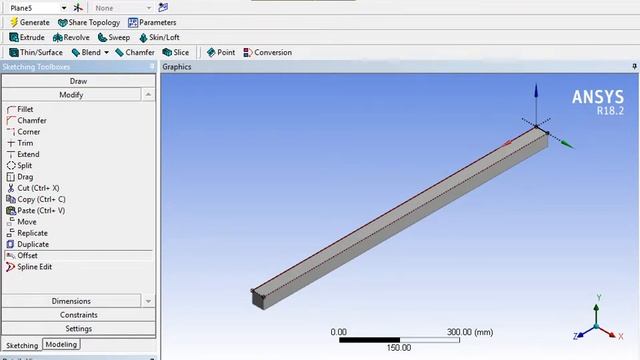Screen dimensions: 640x360
Task: Open the Constraints toolbox section
Action: (78, 315)
